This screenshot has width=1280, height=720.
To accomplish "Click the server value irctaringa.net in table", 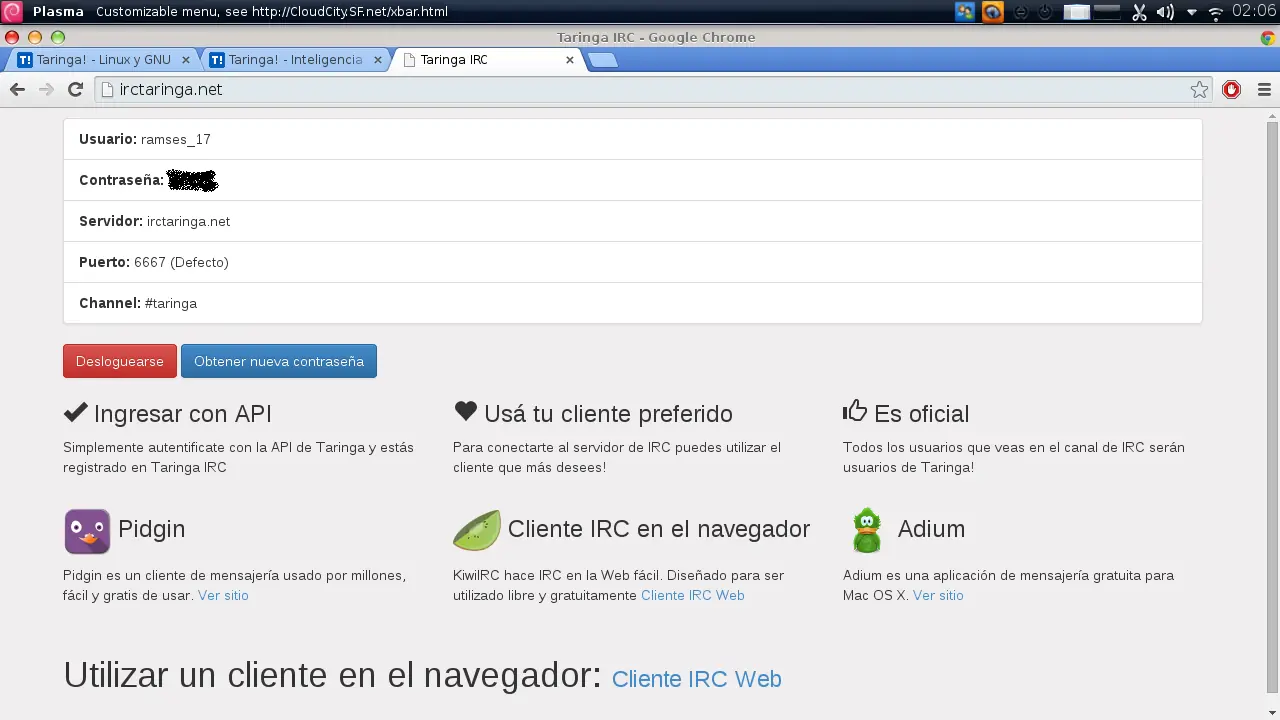I will (x=188, y=221).
